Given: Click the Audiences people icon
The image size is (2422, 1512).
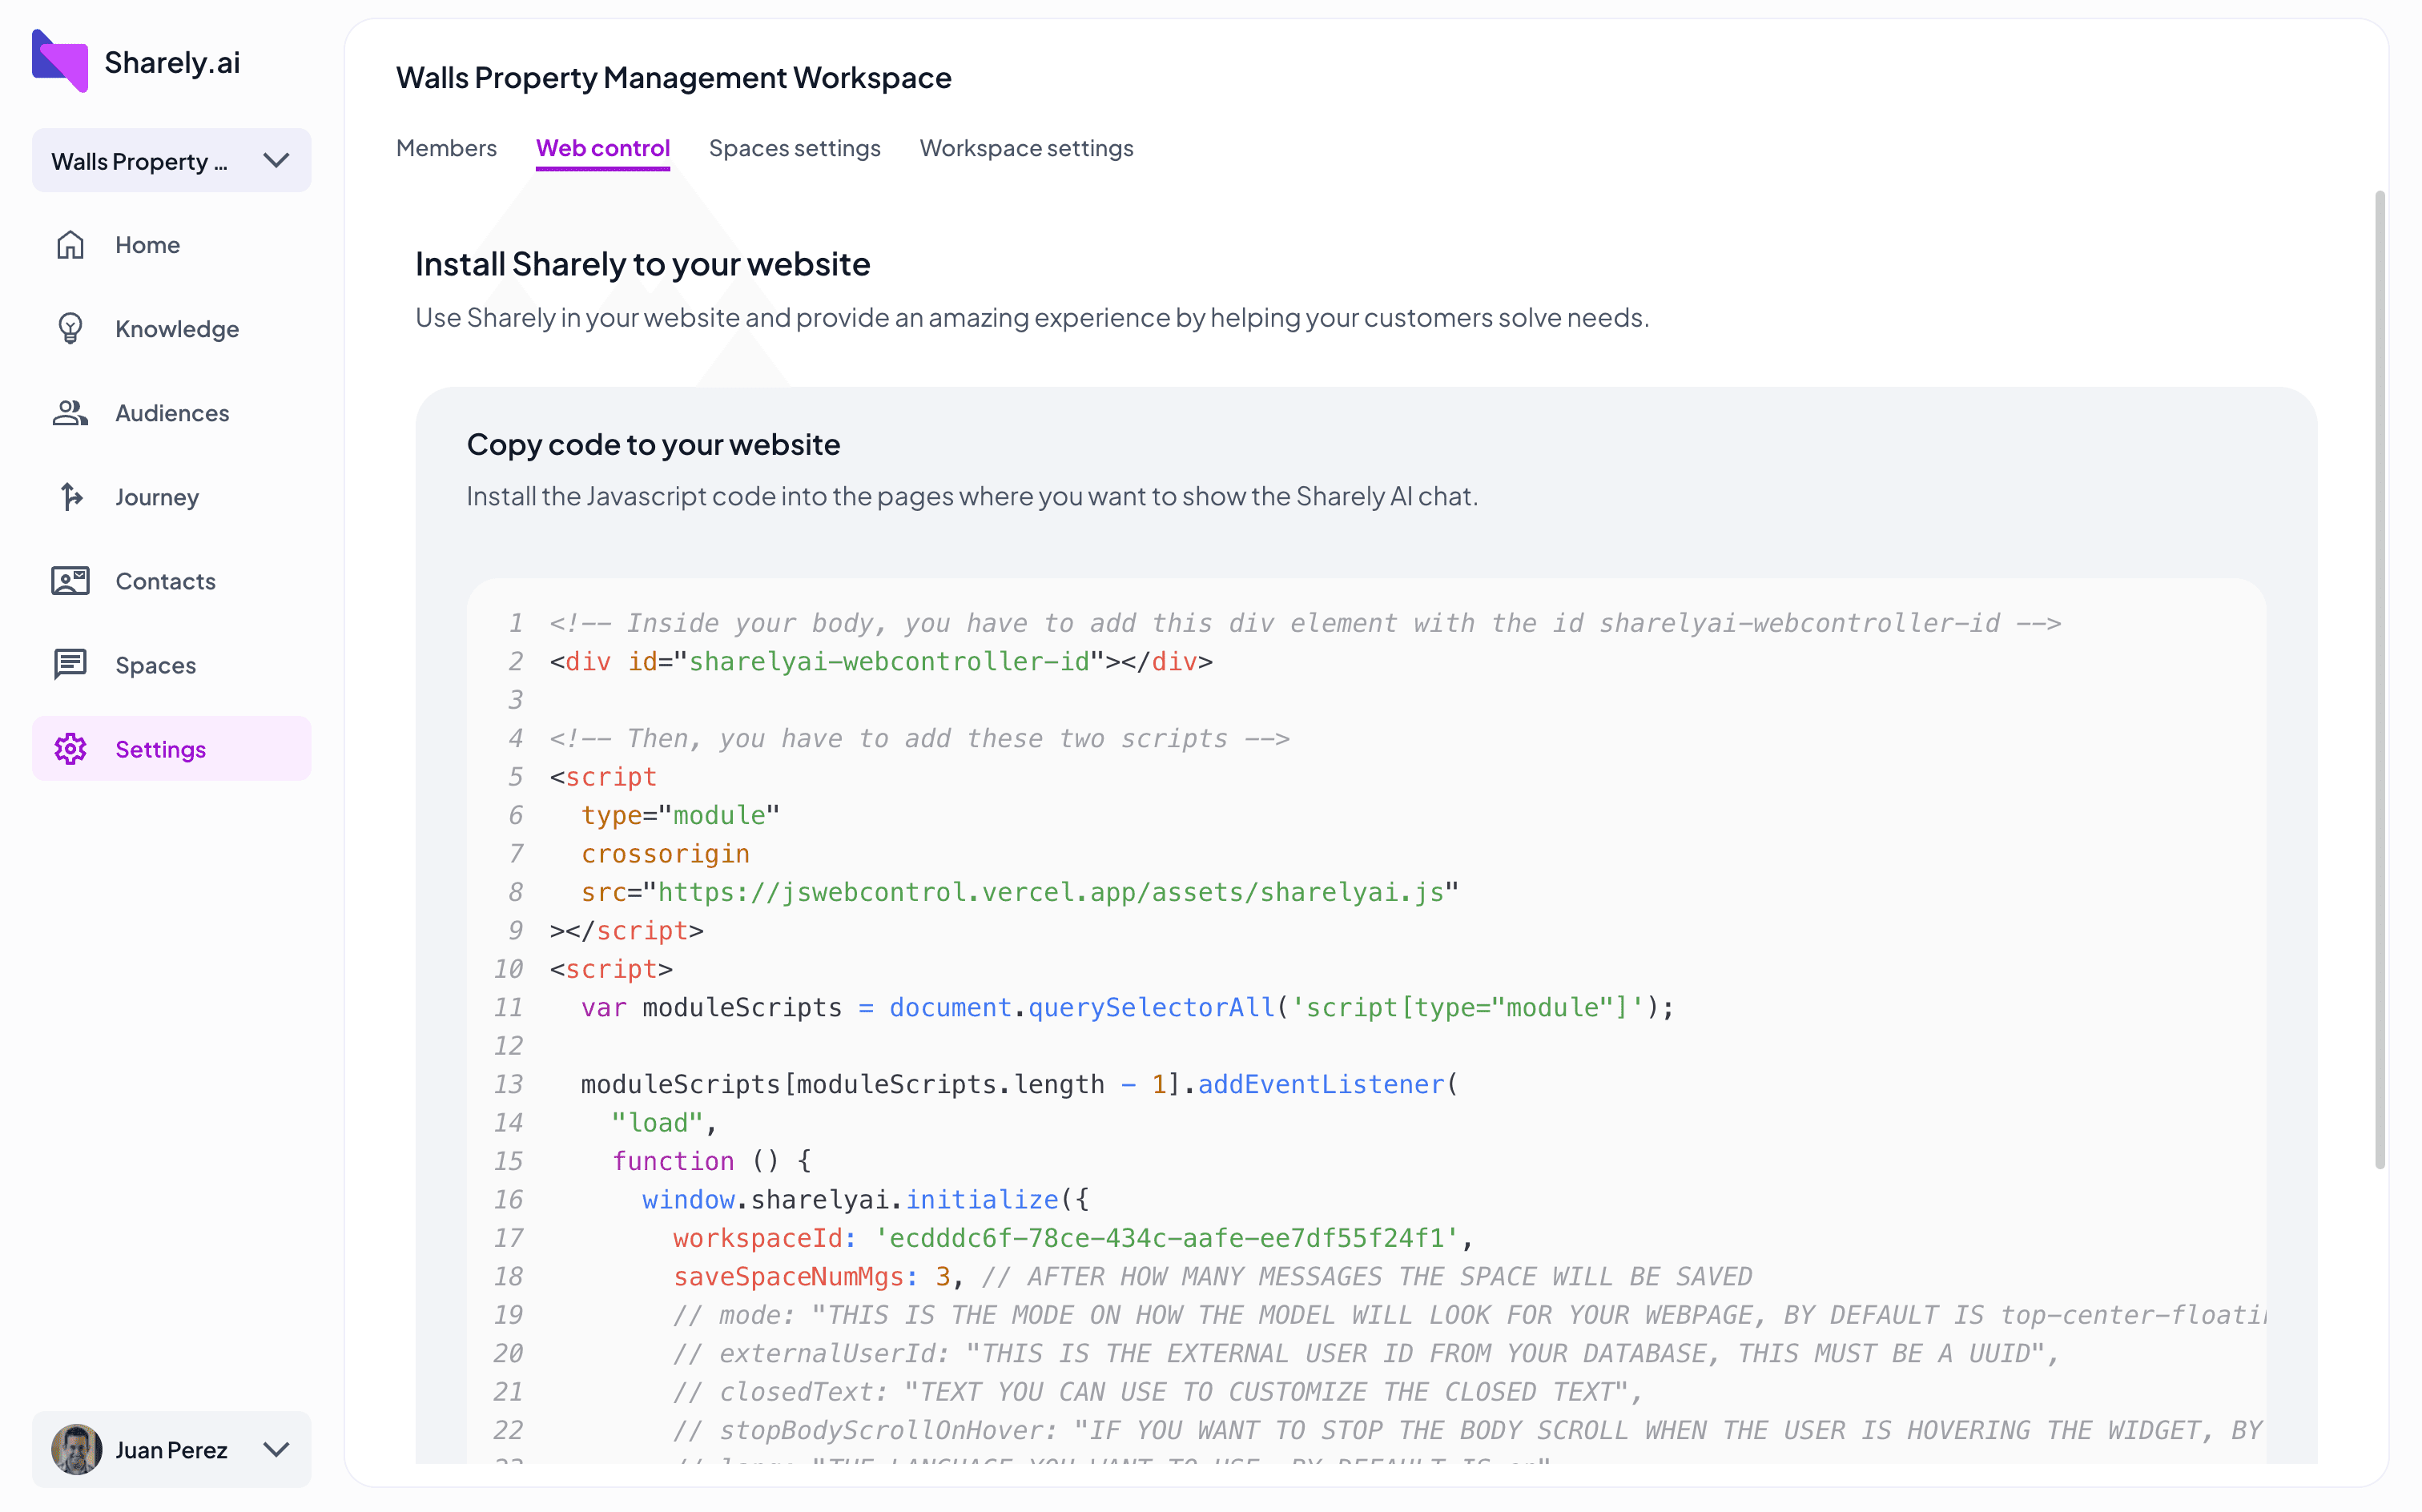Looking at the screenshot, I should pyautogui.click(x=70, y=413).
